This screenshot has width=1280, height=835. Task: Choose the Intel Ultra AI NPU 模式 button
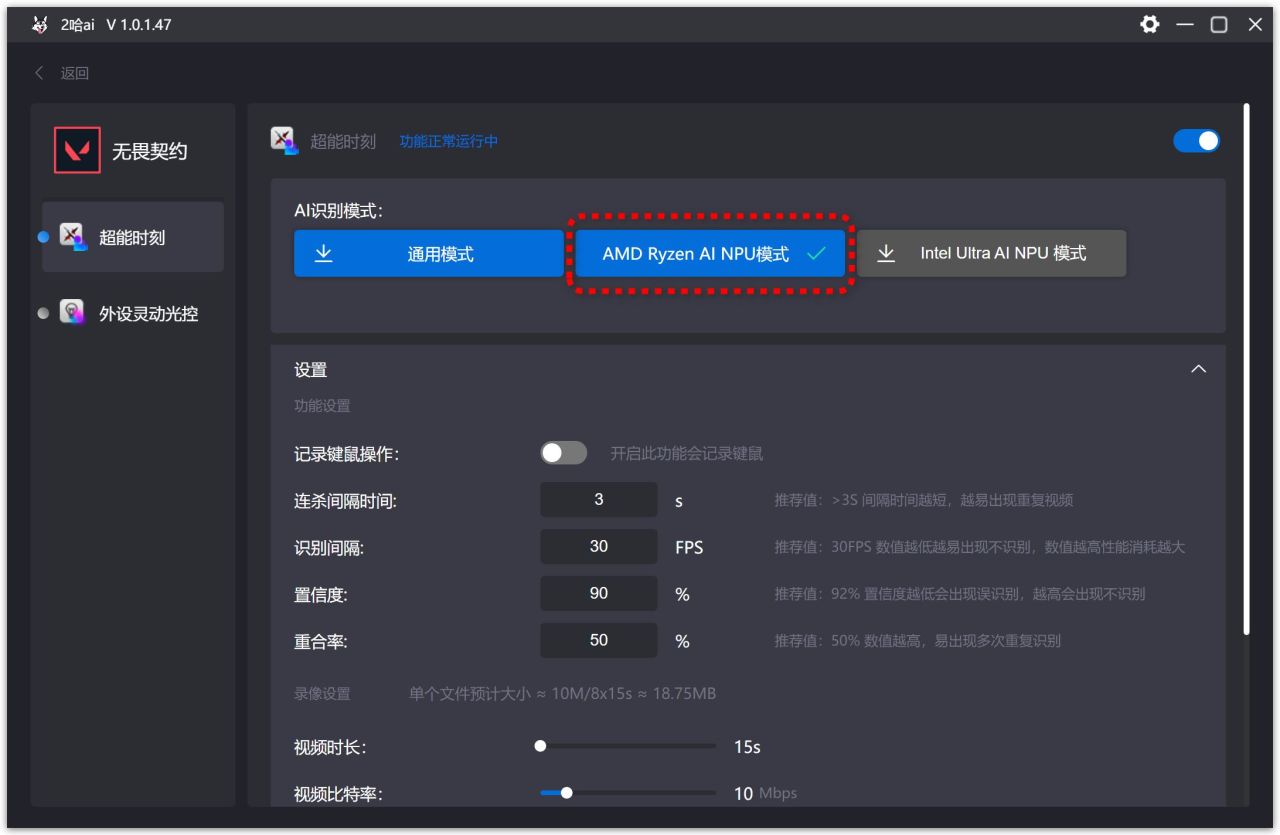991,253
